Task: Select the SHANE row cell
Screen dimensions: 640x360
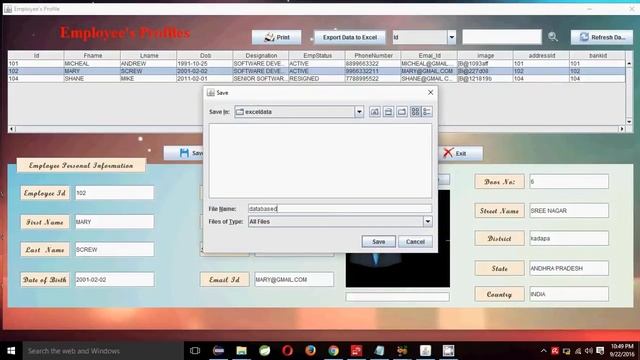Action: 92,78
